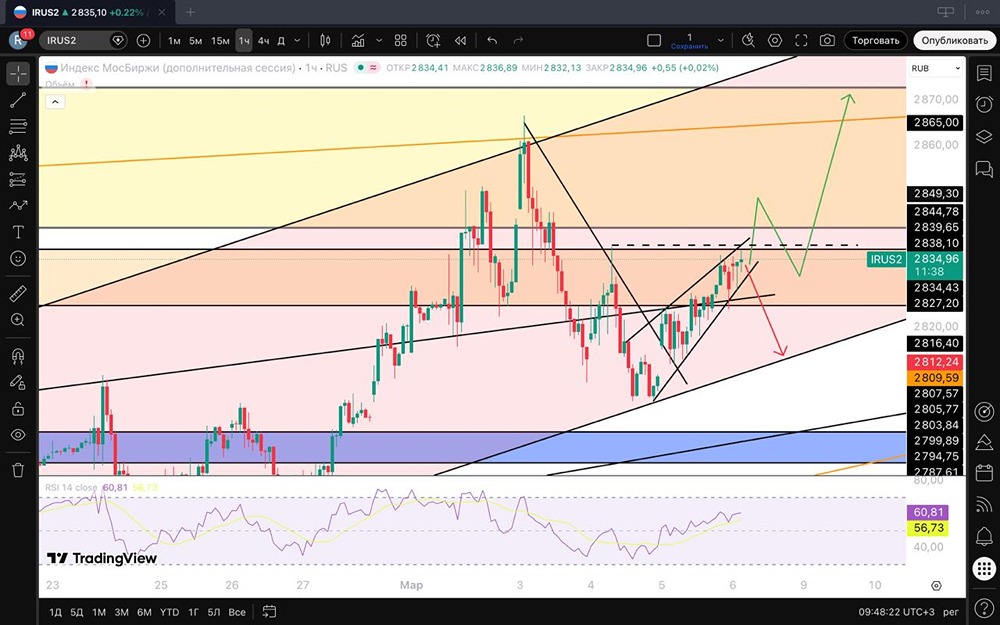This screenshot has height=625, width=1000.
Task: Open chart settings hexagon icon
Action: pyautogui.click(x=775, y=40)
